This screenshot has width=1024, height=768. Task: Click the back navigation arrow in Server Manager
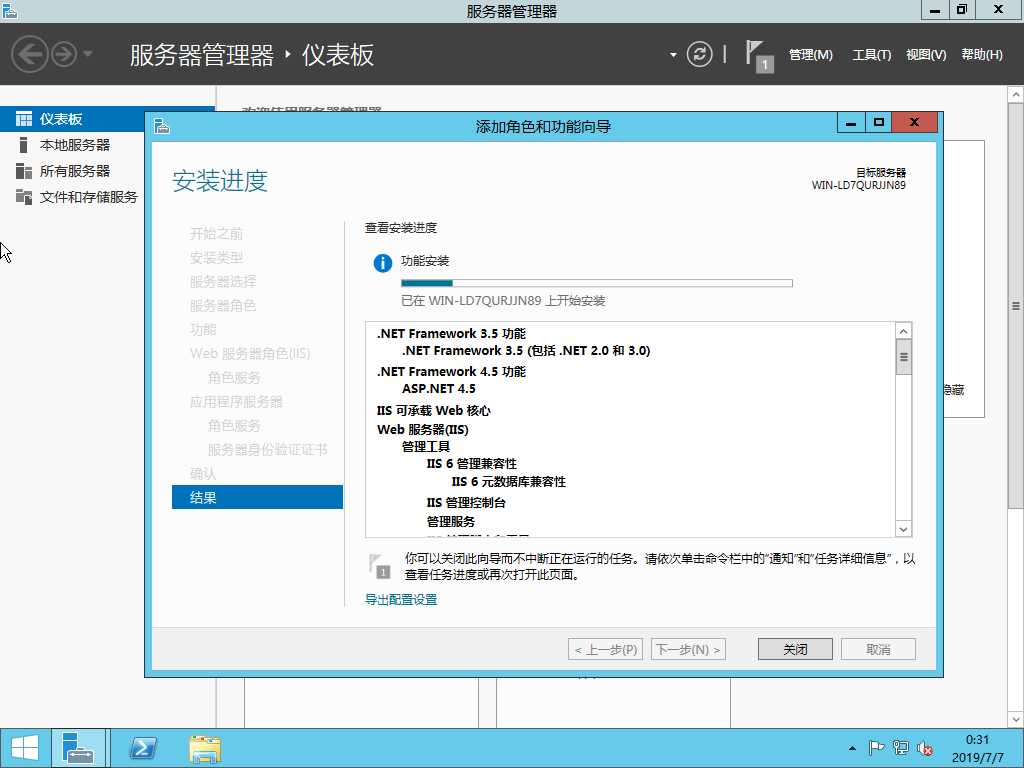pyautogui.click(x=29, y=54)
